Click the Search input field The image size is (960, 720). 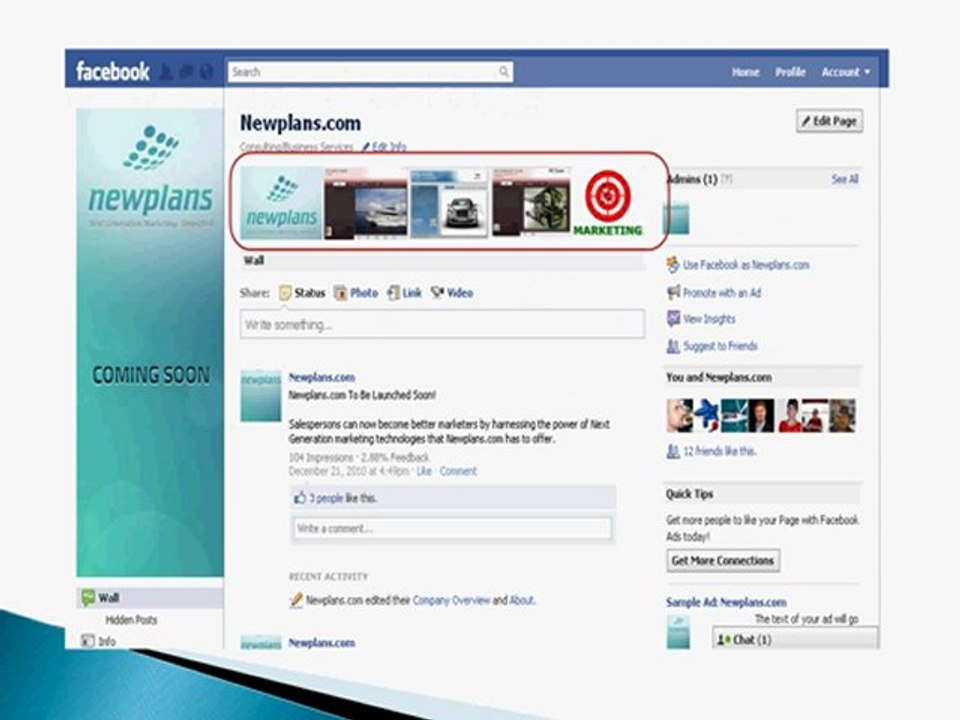[370, 72]
